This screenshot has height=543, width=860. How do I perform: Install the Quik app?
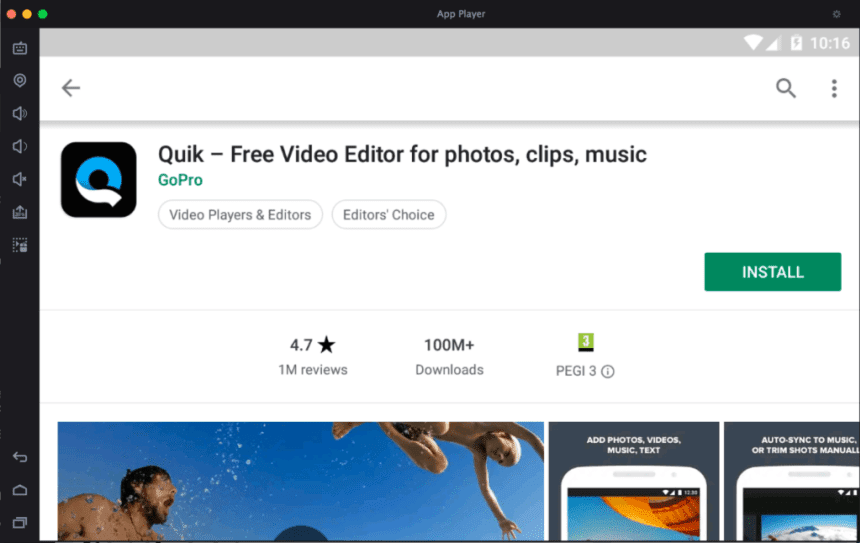point(772,272)
